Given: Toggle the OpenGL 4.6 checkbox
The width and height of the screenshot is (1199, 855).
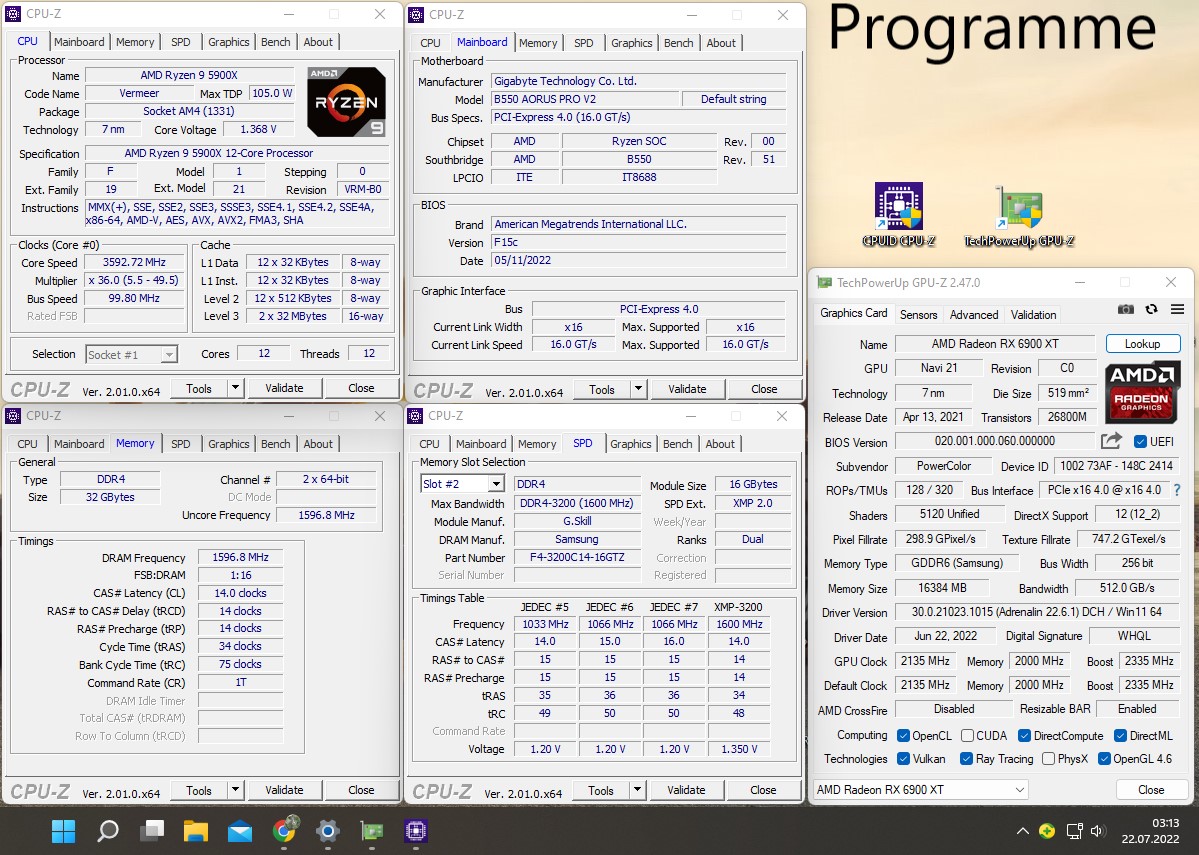Looking at the screenshot, I should [x=1104, y=759].
